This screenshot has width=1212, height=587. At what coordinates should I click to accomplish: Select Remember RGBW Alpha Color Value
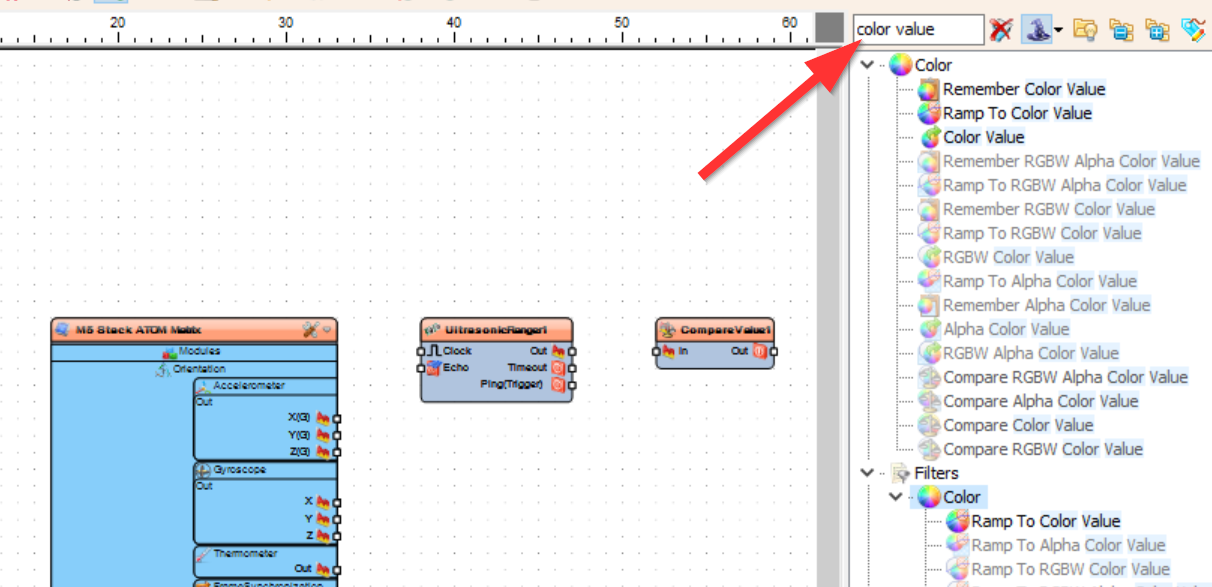coord(1071,161)
